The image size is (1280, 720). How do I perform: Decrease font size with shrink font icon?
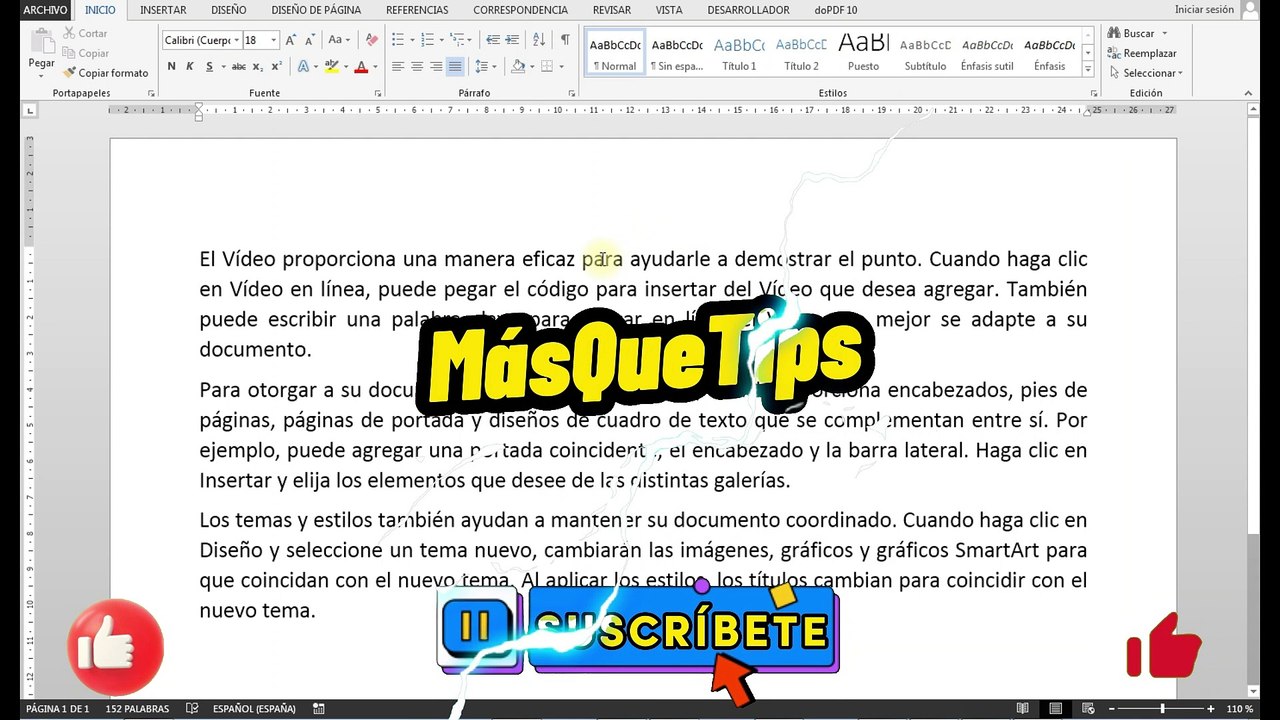pos(309,40)
